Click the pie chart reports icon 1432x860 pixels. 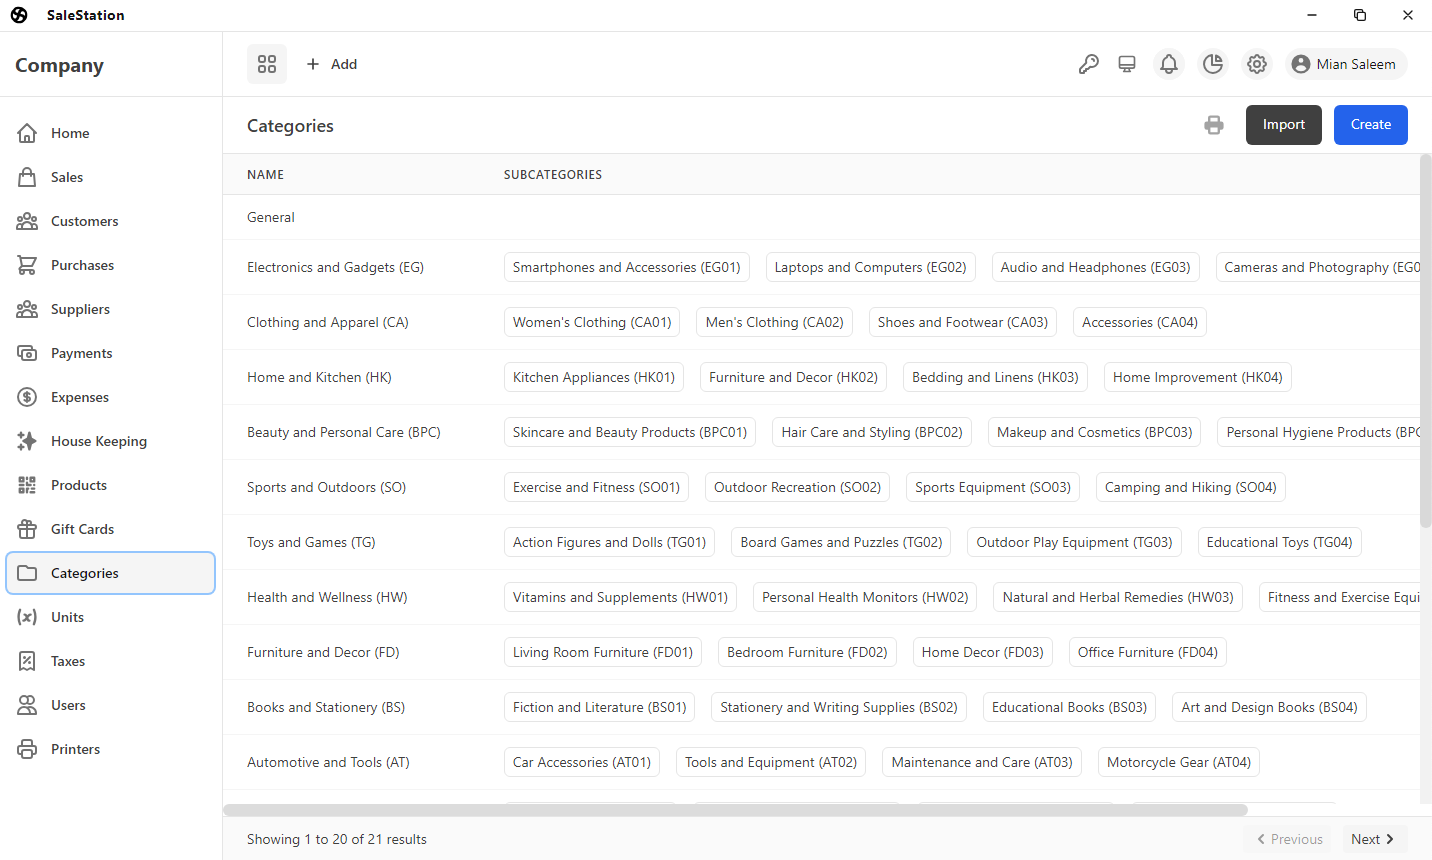1213,64
